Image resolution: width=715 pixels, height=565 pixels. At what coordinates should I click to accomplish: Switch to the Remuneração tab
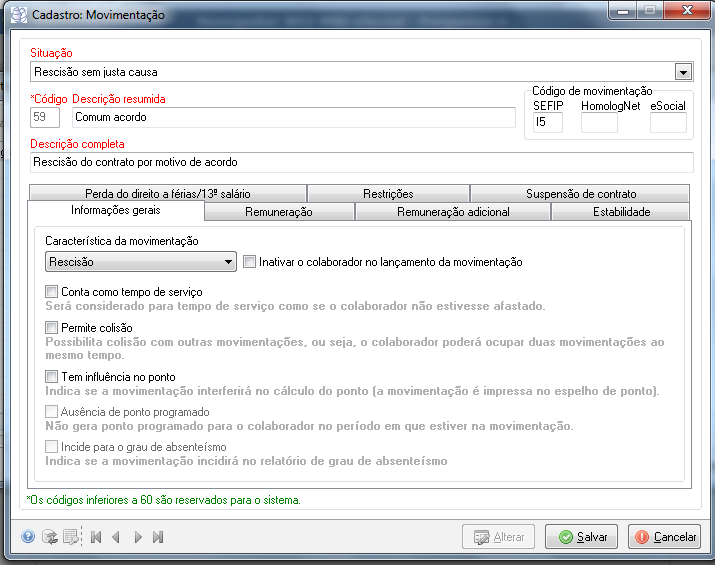(x=279, y=212)
